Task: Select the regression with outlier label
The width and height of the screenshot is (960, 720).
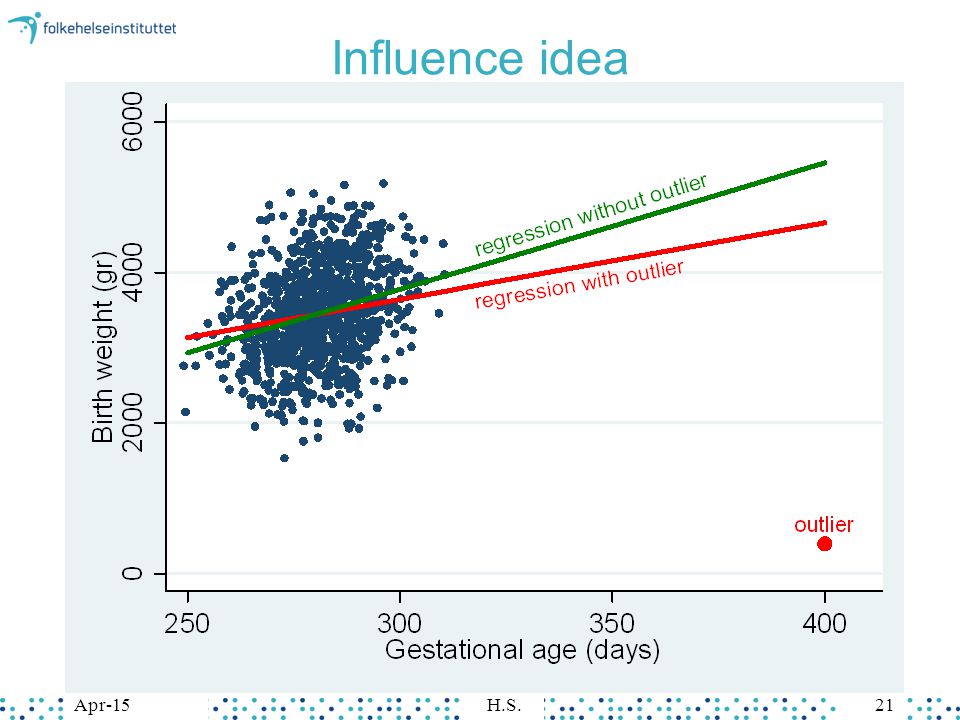Action: point(579,285)
